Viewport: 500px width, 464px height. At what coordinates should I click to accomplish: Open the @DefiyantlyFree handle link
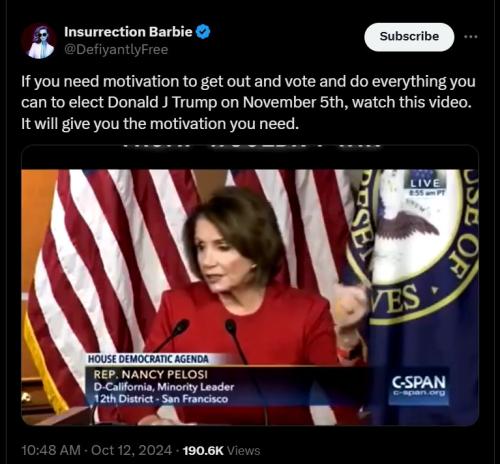point(116,50)
